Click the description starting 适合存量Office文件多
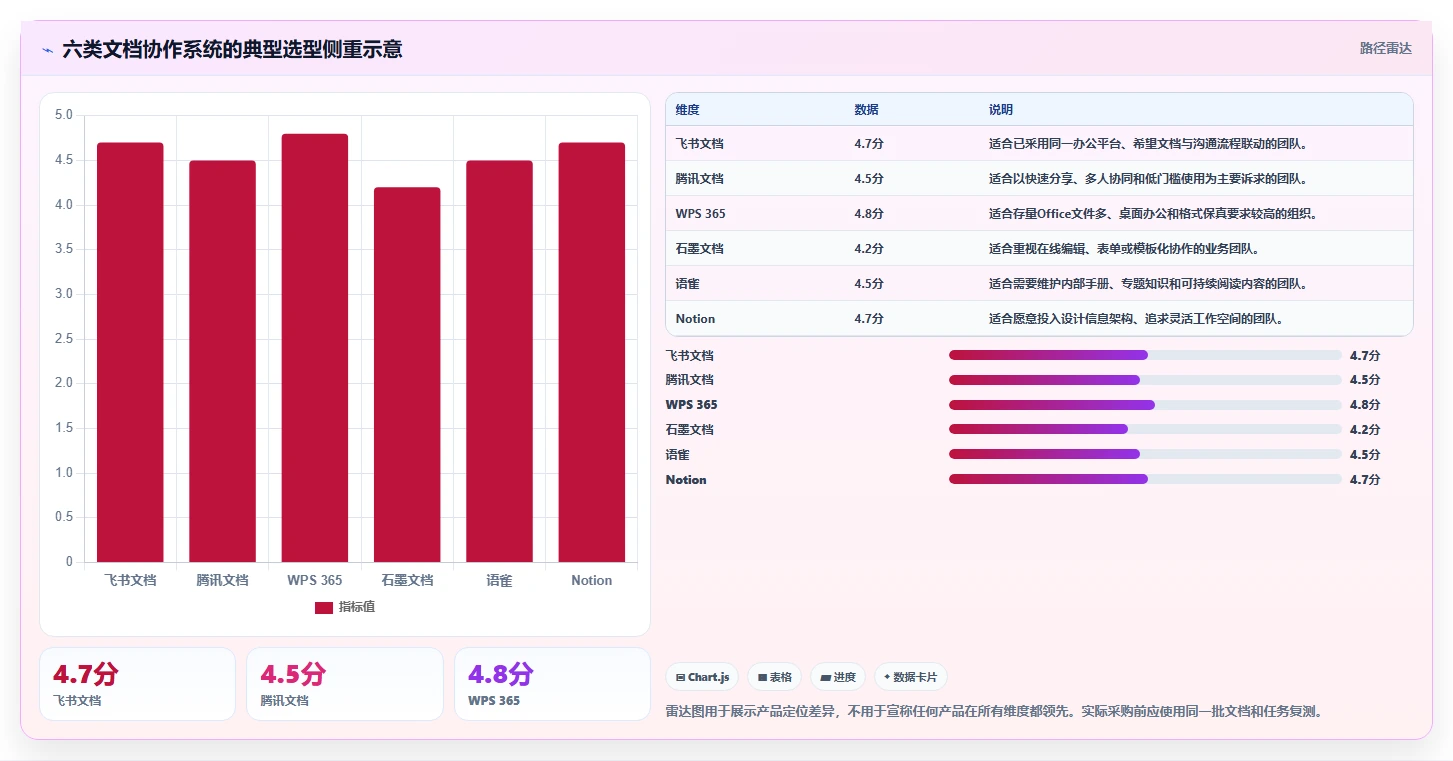 1154,214
